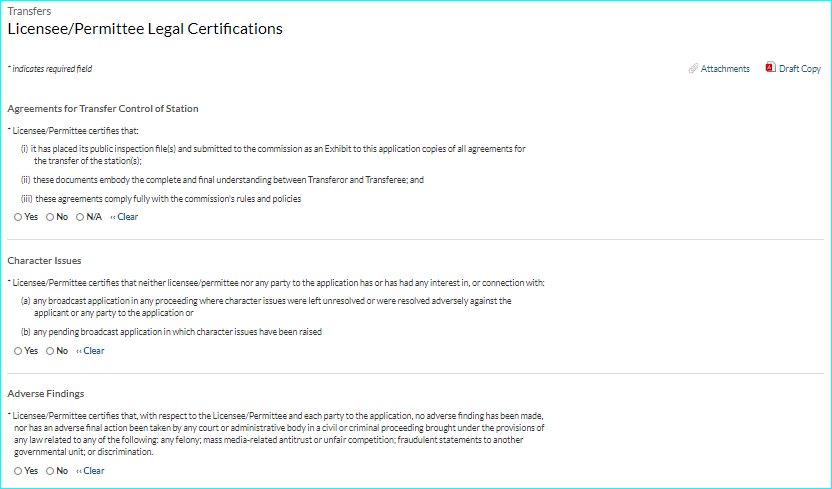
Task: Click the Agreements for Transfer Control of Station heading
Action: [103, 108]
